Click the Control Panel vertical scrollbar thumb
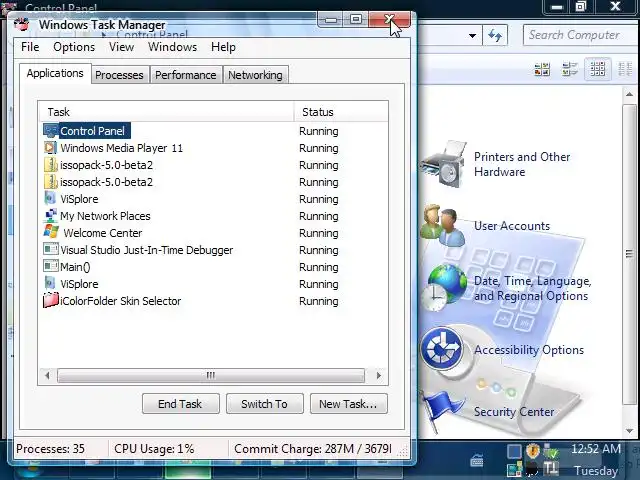Screen dimensions: 640x480 tap(629, 254)
